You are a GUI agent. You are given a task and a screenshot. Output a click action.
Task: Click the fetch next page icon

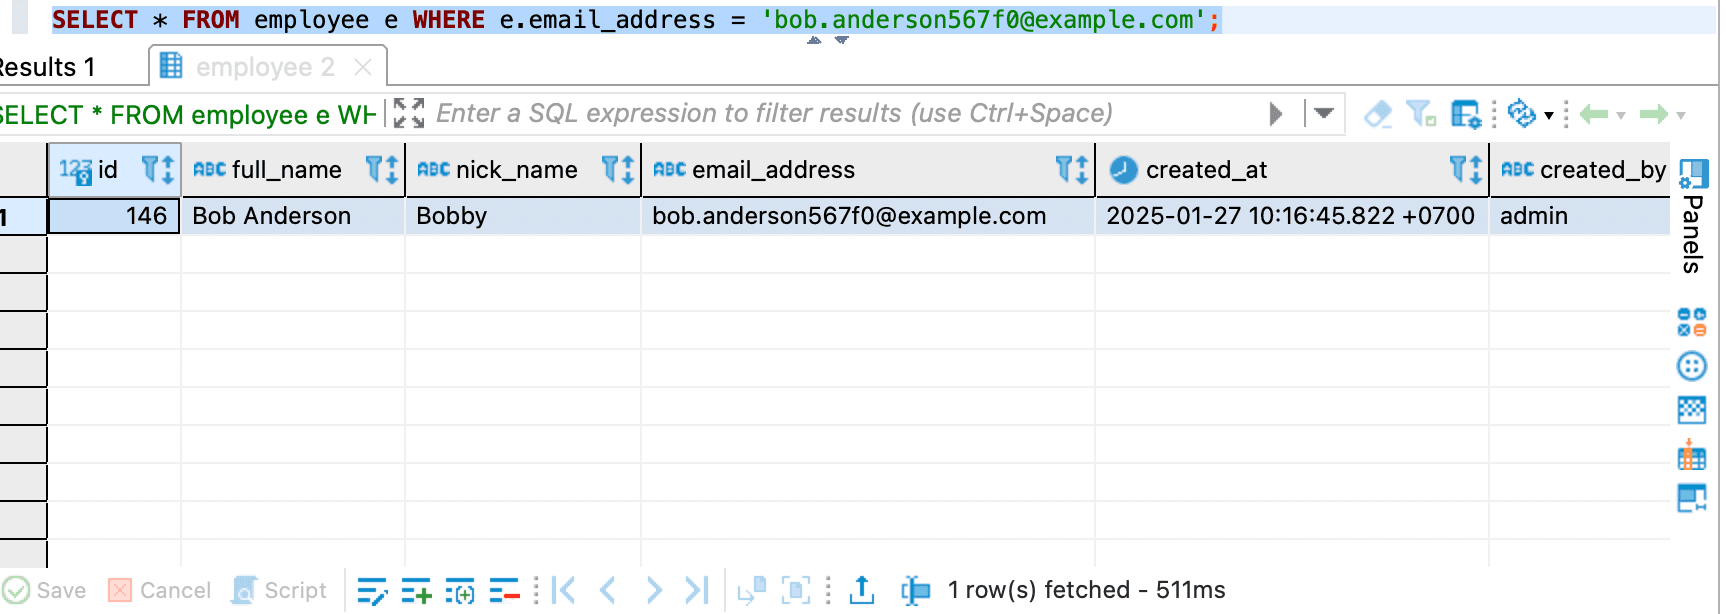coord(751,591)
